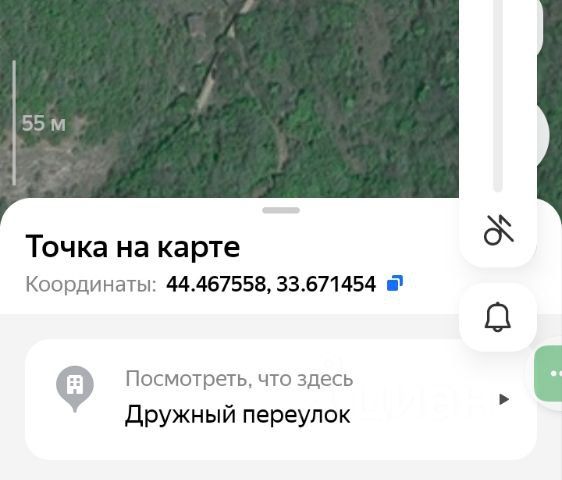Open the green three-dots button
The width and height of the screenshot is (562, 480).
548,374
